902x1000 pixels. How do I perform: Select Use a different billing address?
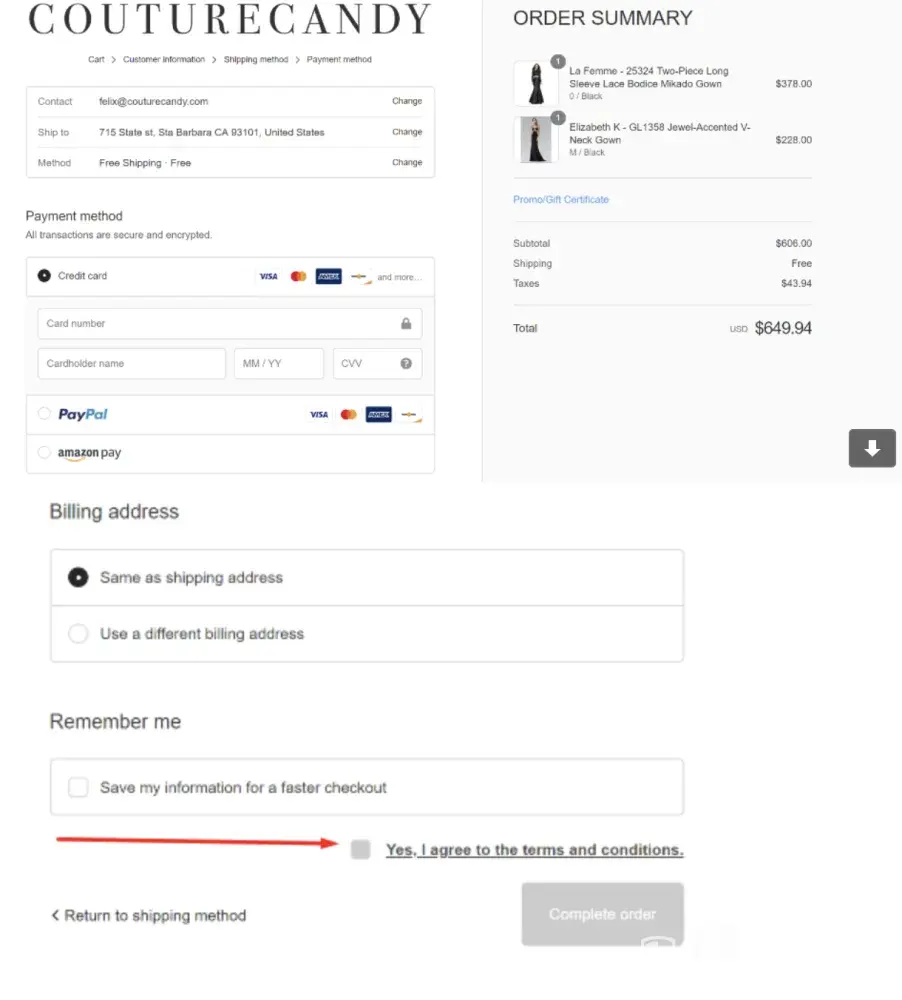pos(78,634)
